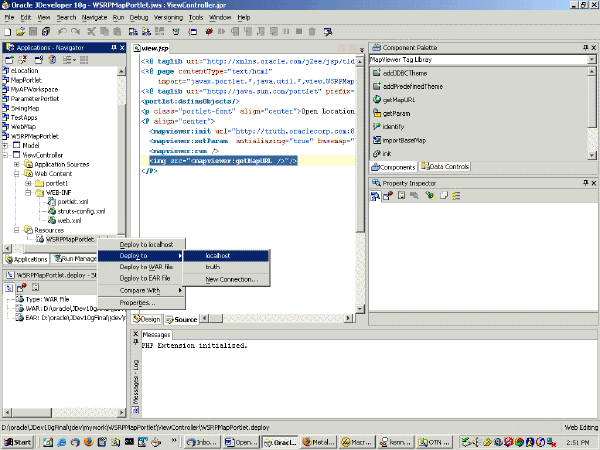600x450 pixels.
Task: Click the Pause toolbar icon
Action: (286, 32)
